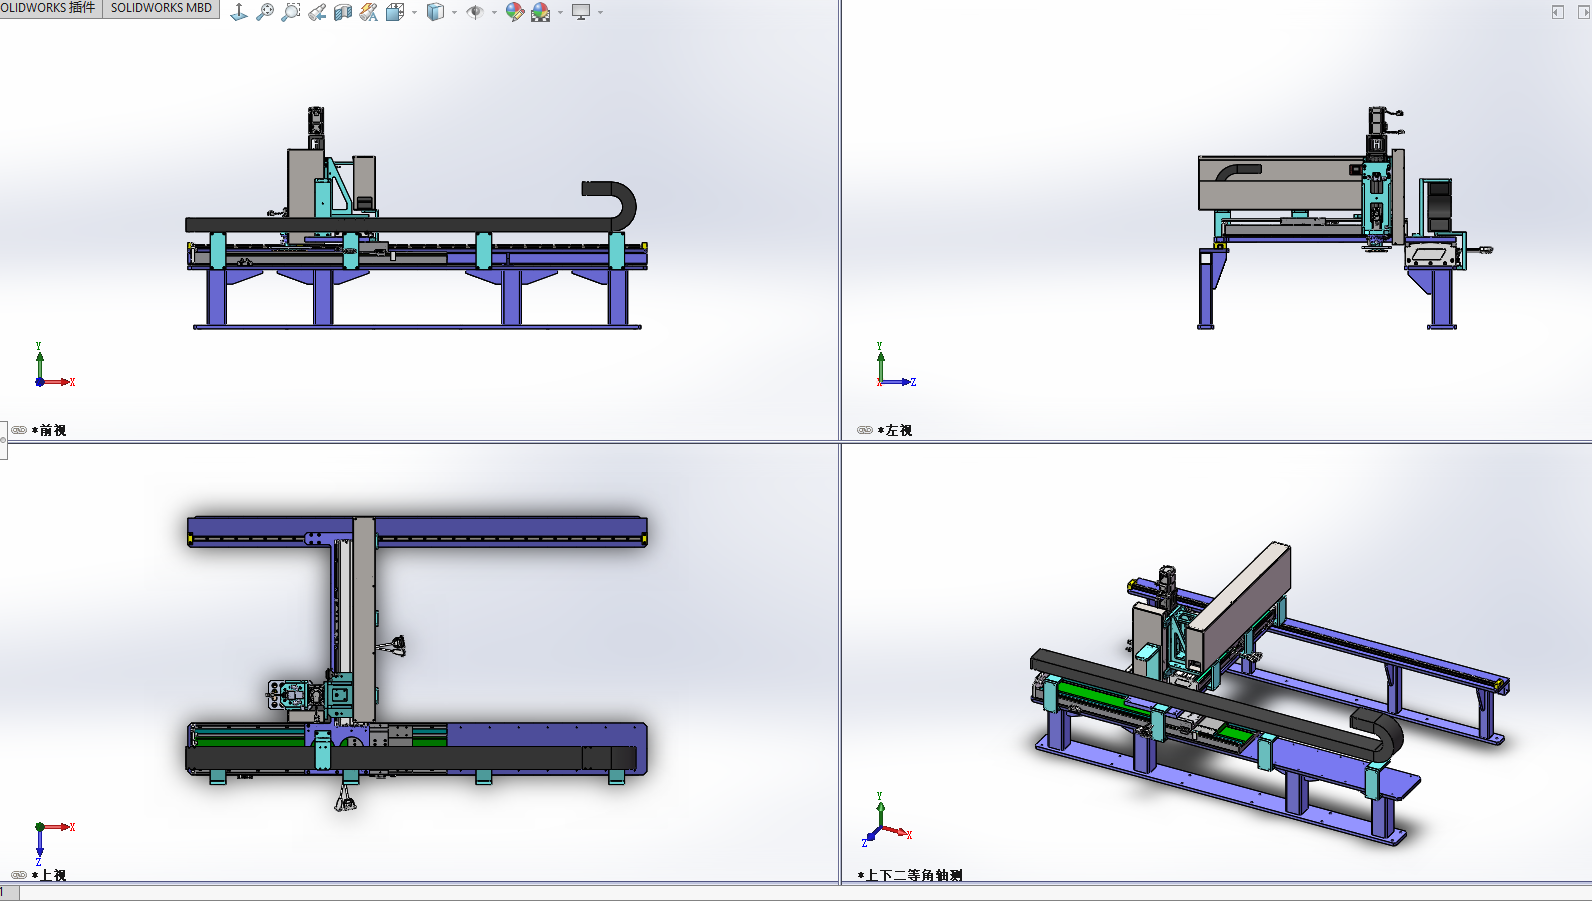
Task: Click the coordinate triad in the front view
Action: (x=53, y=366)
